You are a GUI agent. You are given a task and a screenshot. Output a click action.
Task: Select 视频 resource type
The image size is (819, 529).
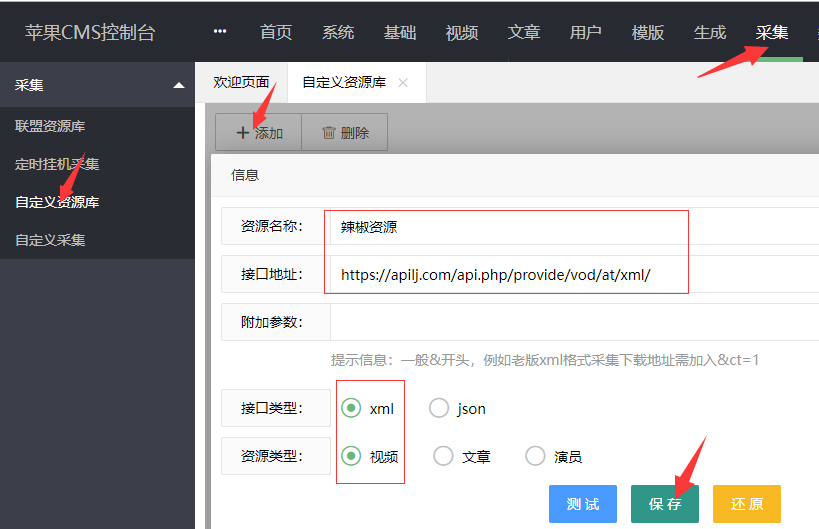[x=351, y=456]
